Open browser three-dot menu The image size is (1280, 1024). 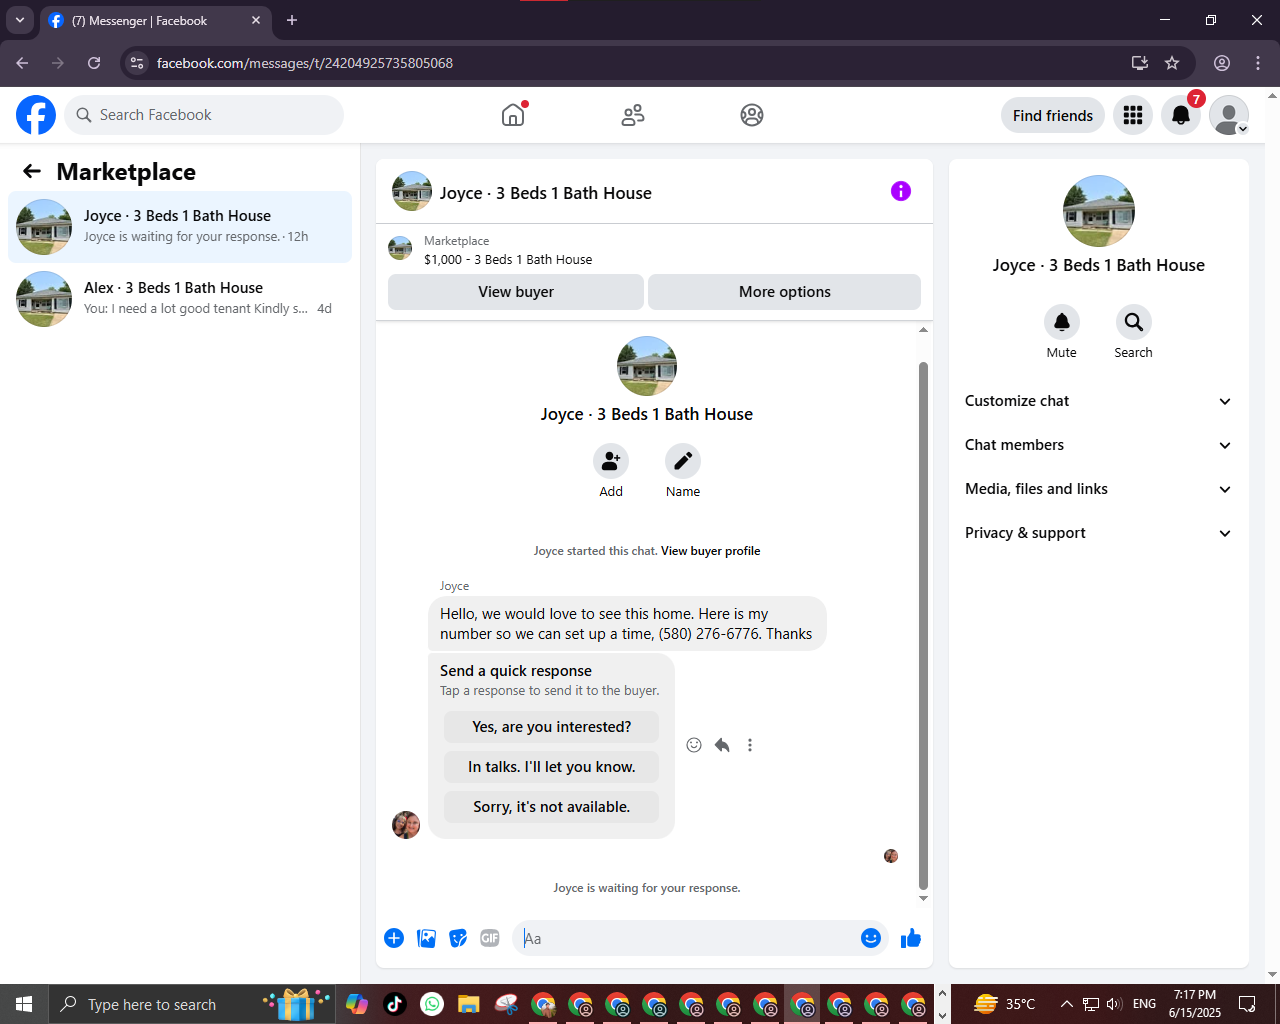tap(1258, 63)
